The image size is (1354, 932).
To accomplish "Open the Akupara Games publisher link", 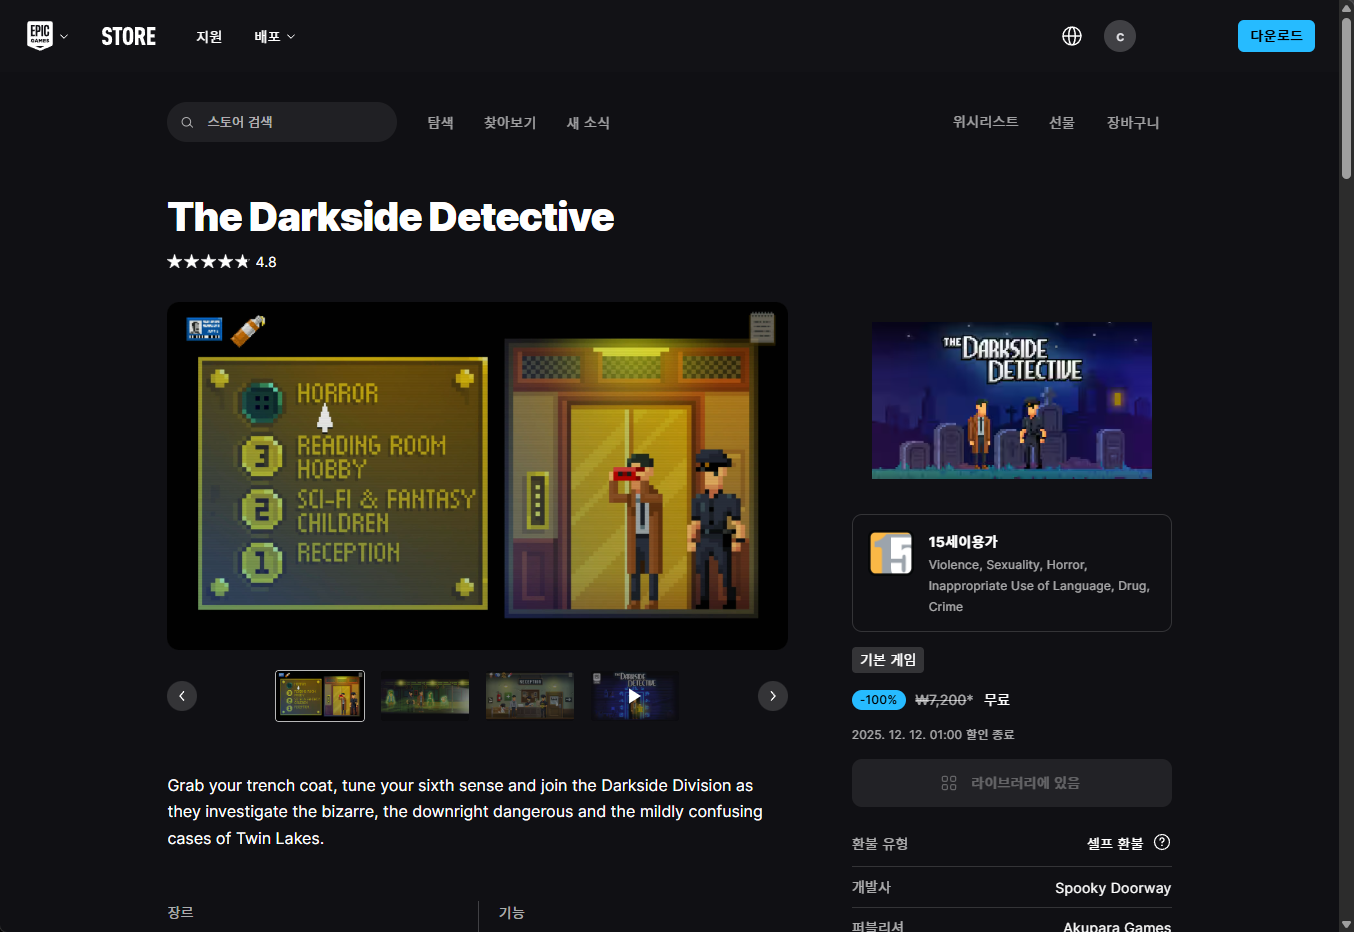I will [1117, 927].
